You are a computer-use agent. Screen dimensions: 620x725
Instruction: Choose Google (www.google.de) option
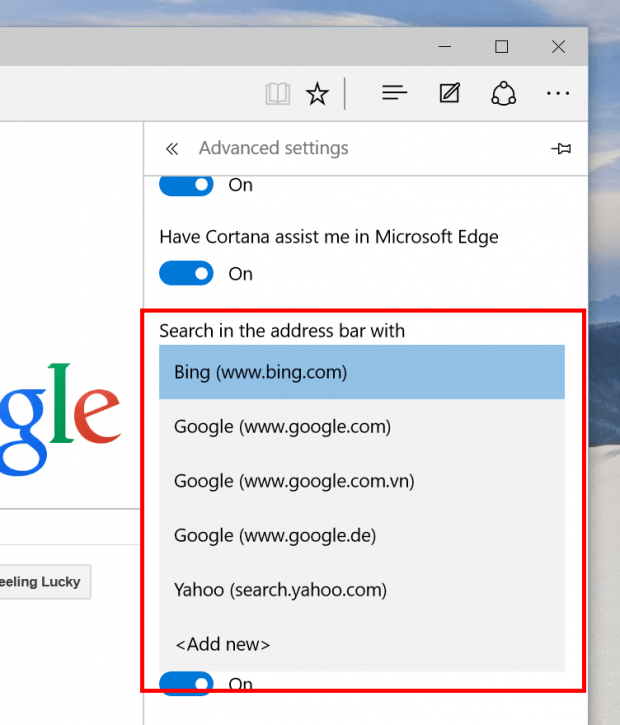click(362, 535)
